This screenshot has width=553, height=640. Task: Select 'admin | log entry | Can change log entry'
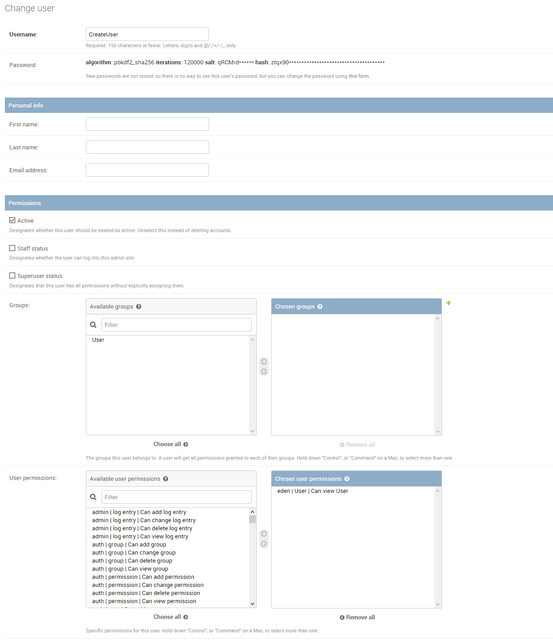tap(144, 520)
